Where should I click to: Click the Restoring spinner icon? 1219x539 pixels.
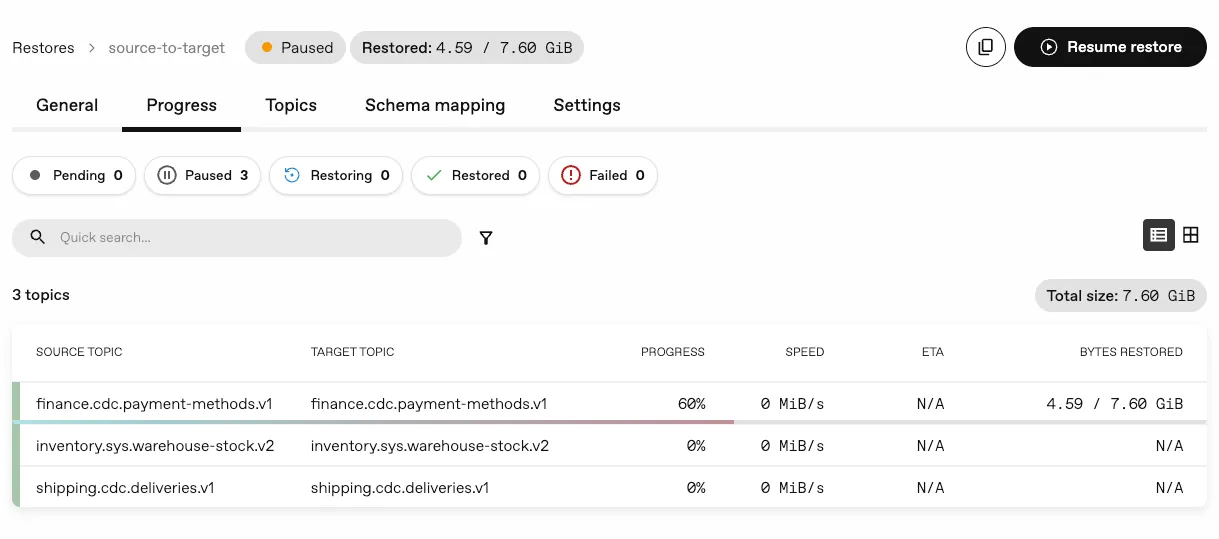click(x=292, y=175)
